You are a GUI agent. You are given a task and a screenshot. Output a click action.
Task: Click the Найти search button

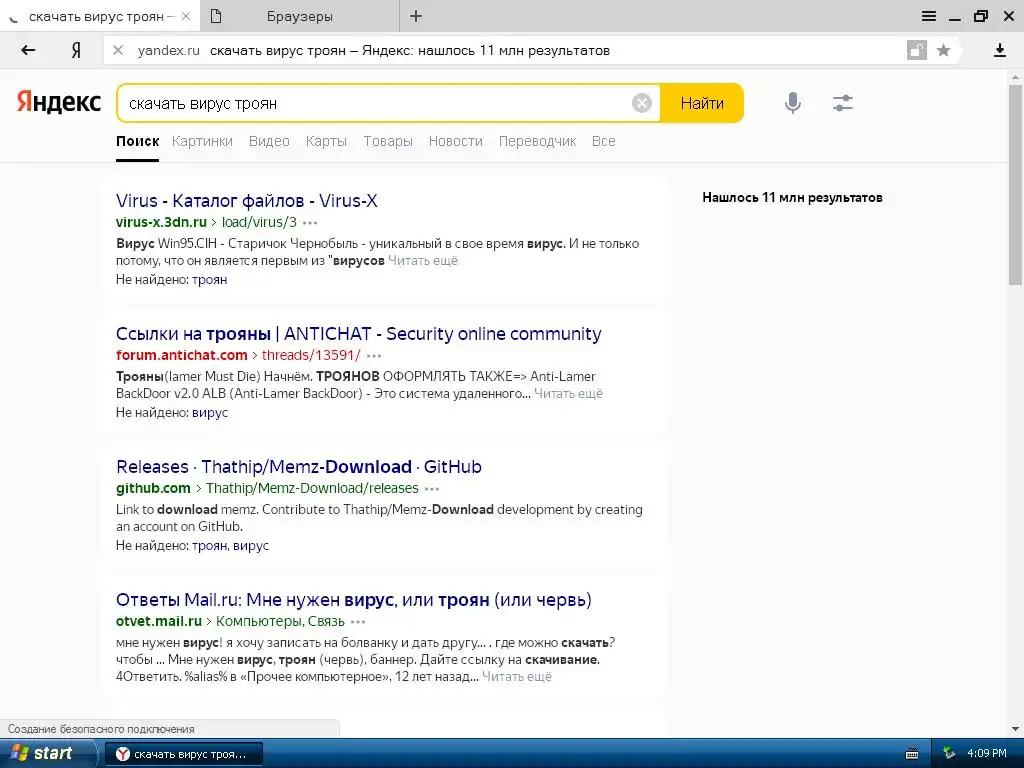pos(702,103)
